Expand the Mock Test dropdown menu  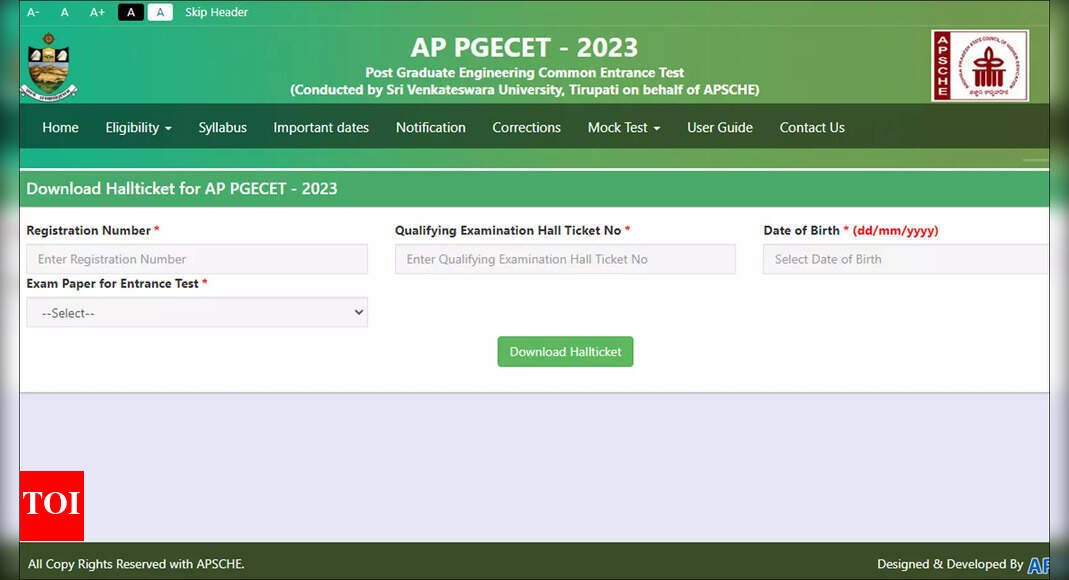(x=624, y=127)
